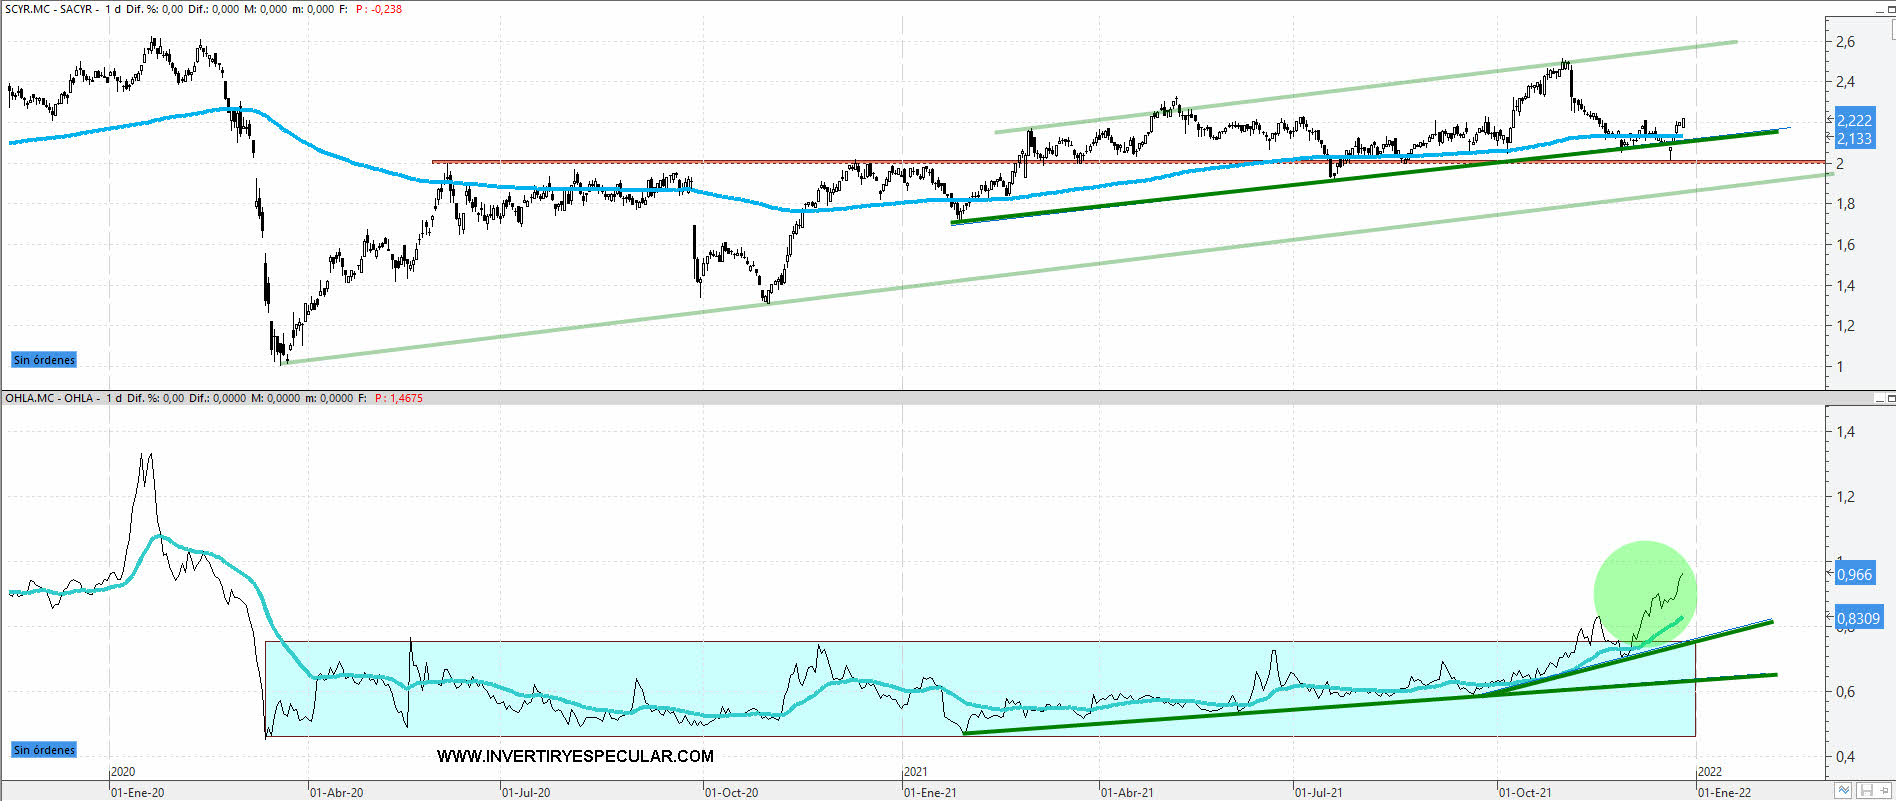Click the 2,133 moving average price tag
This screenshot has height=801, width=1896.
1854,139
